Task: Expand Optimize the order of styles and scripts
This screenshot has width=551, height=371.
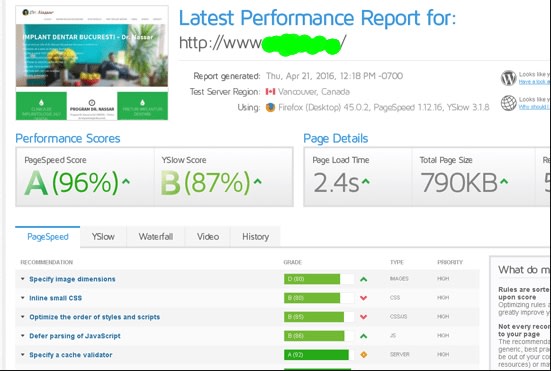Action: tap(23, 317)
